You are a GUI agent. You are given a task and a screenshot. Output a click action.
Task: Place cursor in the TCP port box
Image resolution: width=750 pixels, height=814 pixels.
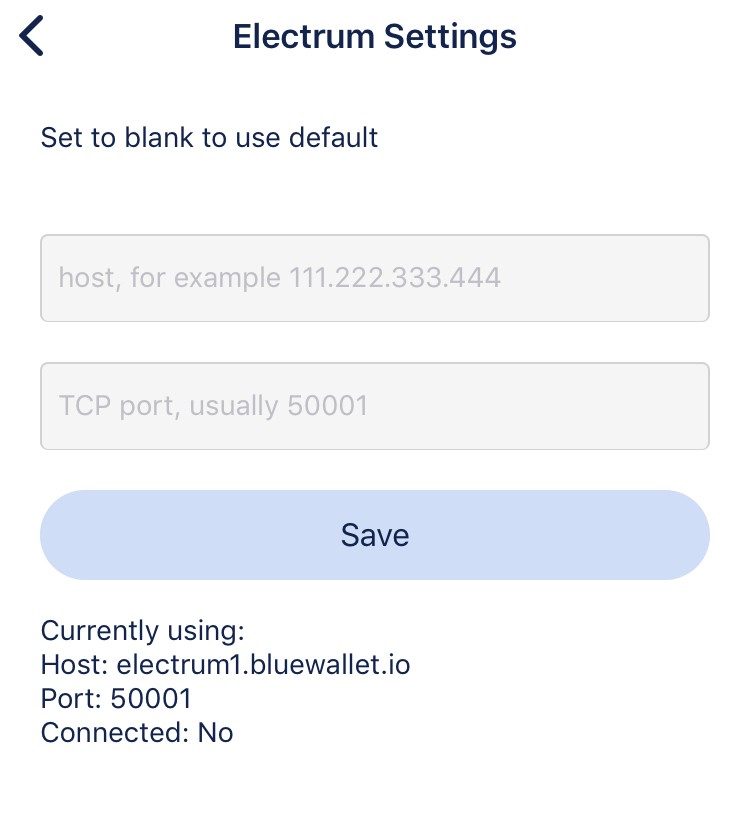point(374,406)
